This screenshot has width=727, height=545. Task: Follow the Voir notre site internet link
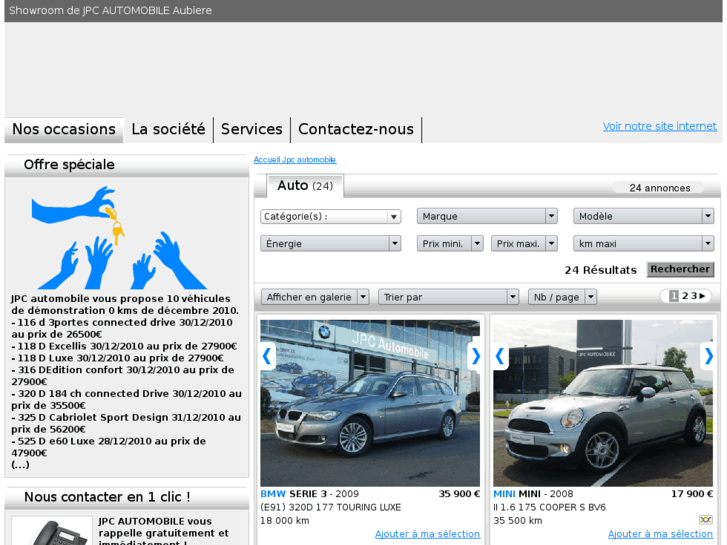tap(659, 126)
